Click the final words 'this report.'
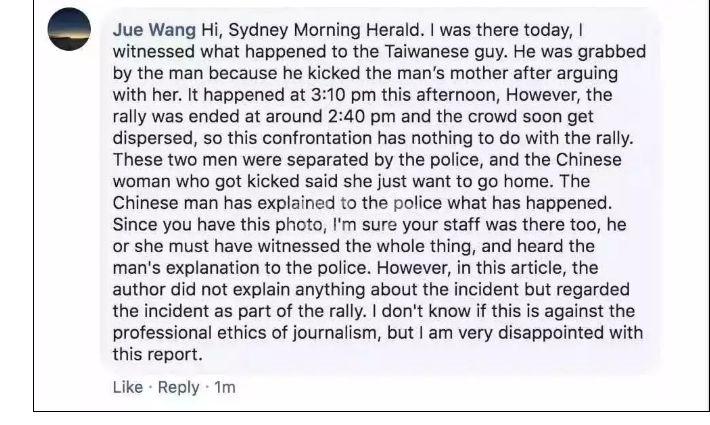The width and height of the screenshot is (710, 425). [158, 354]
